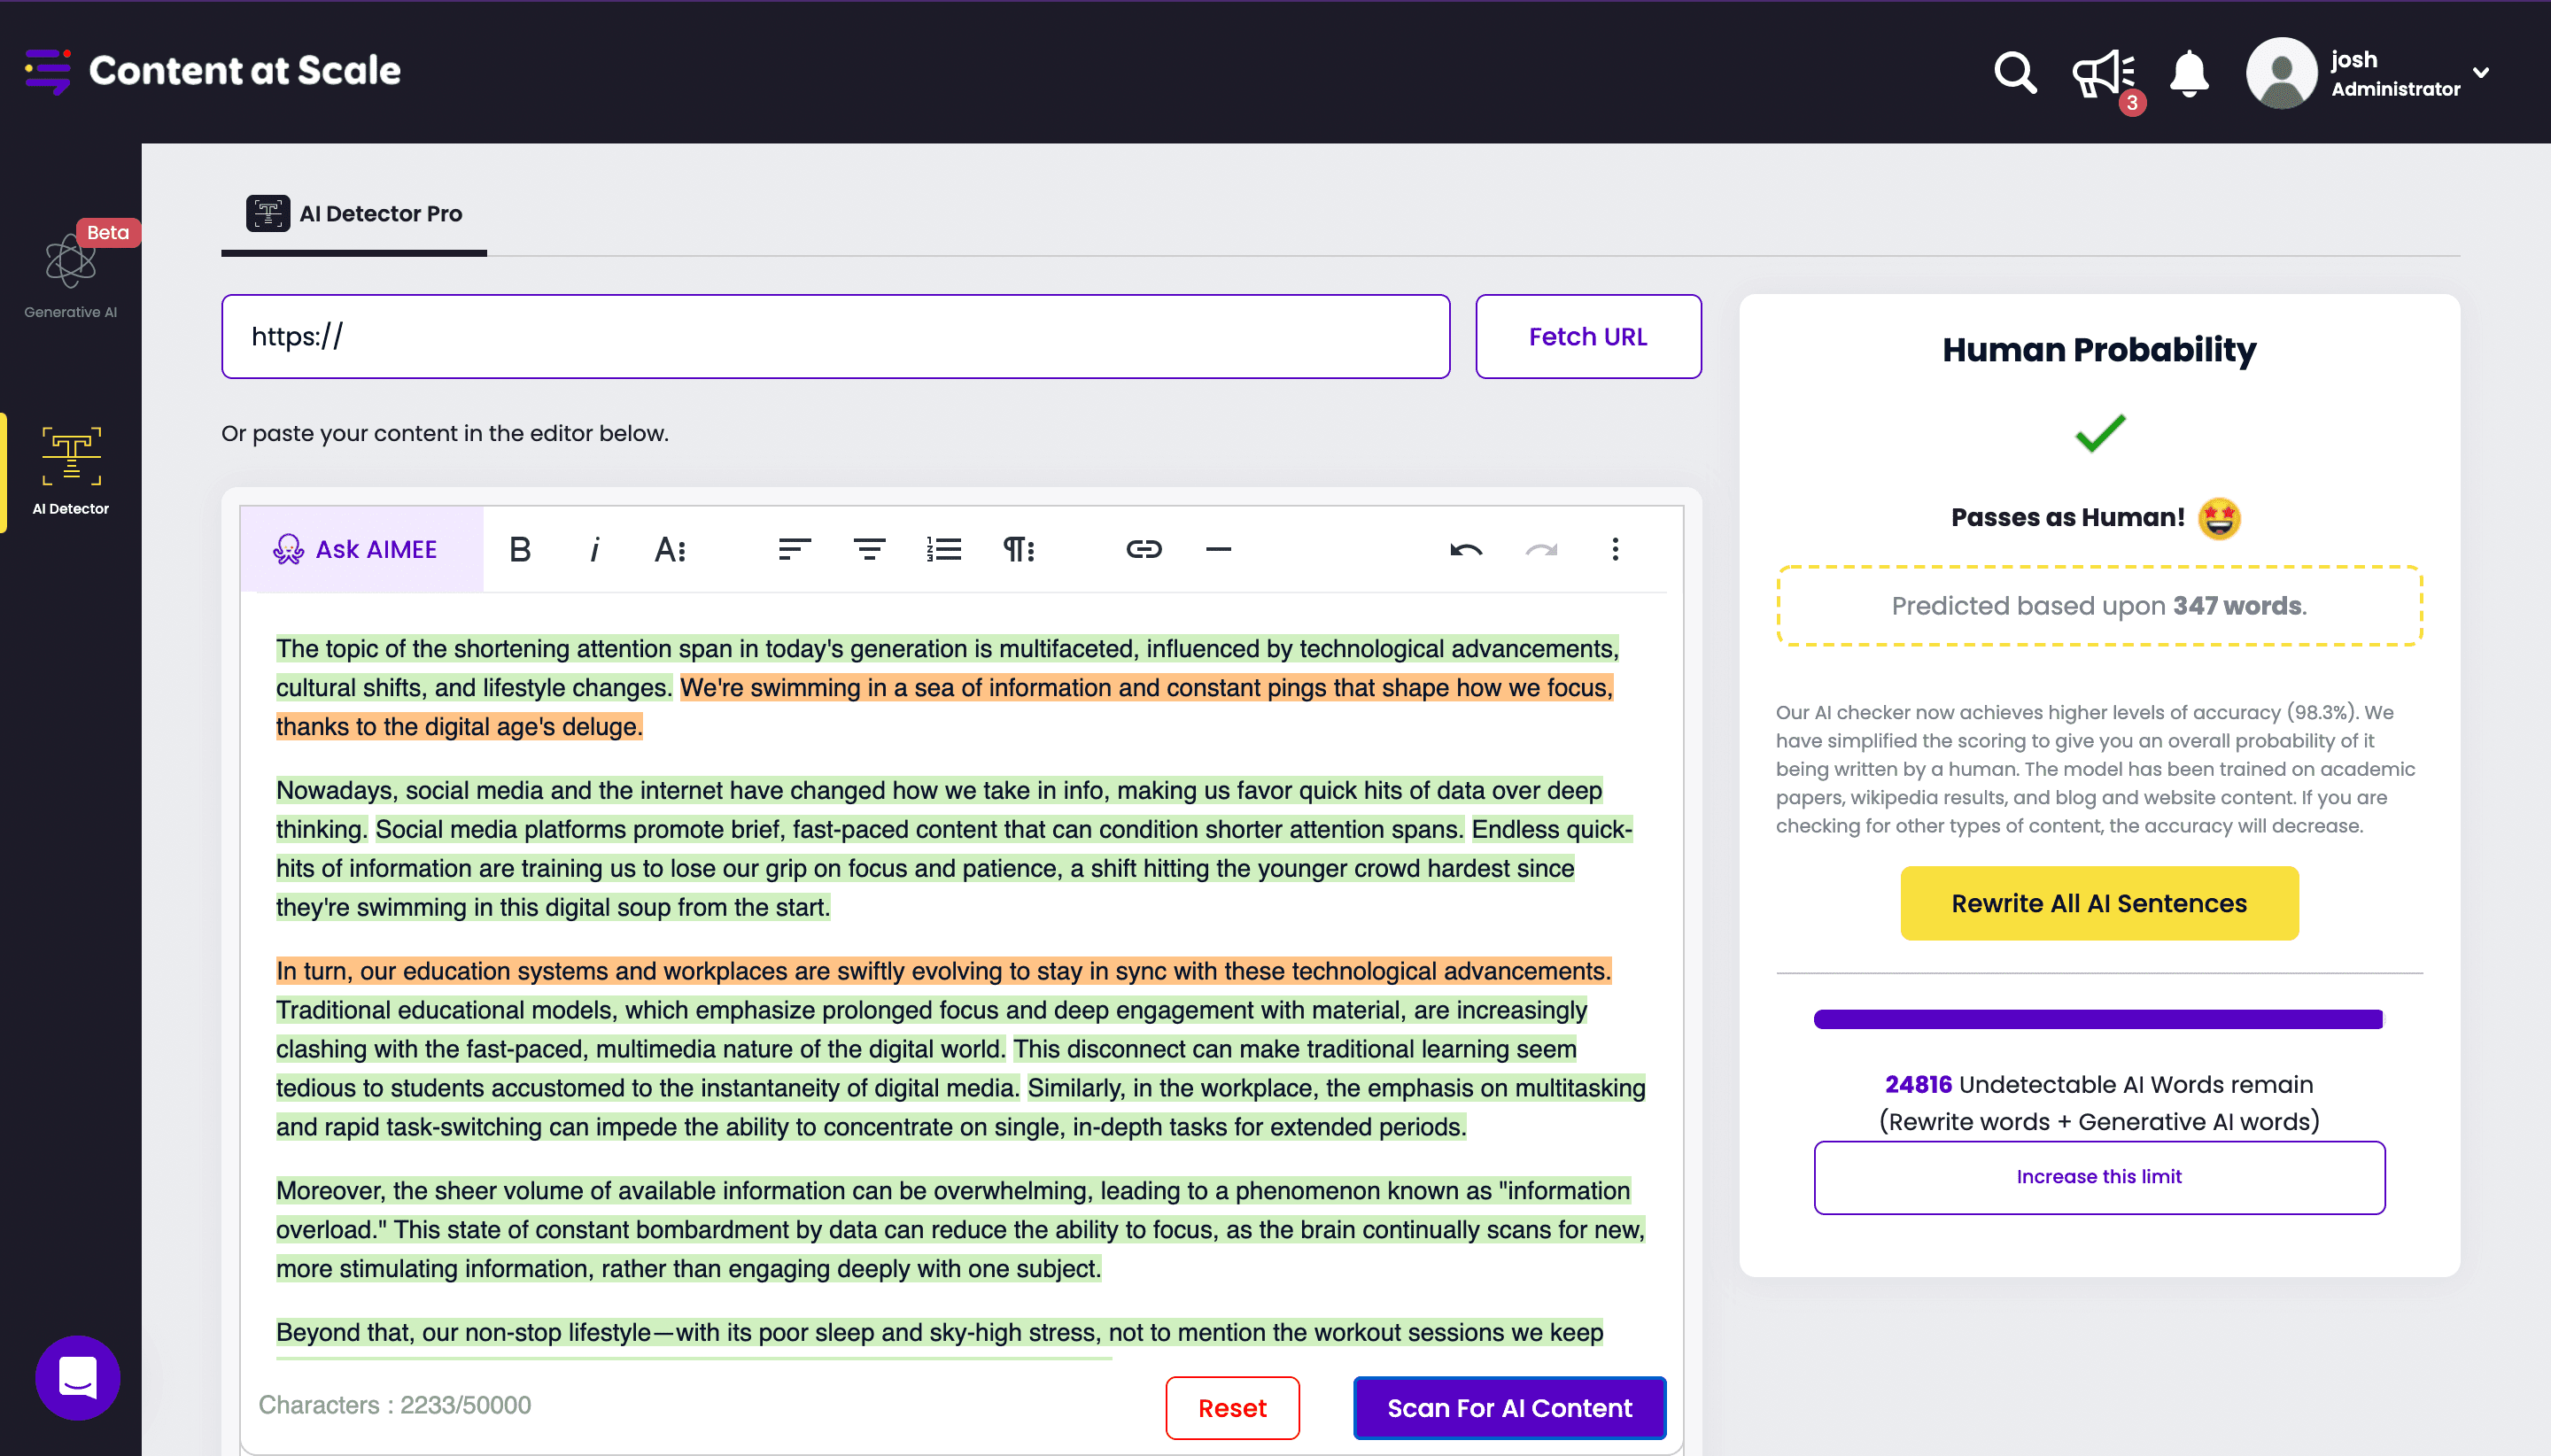Open the announcements megaphone icon
This screenshot has height=1456, width=2551.
point(2102,73)
